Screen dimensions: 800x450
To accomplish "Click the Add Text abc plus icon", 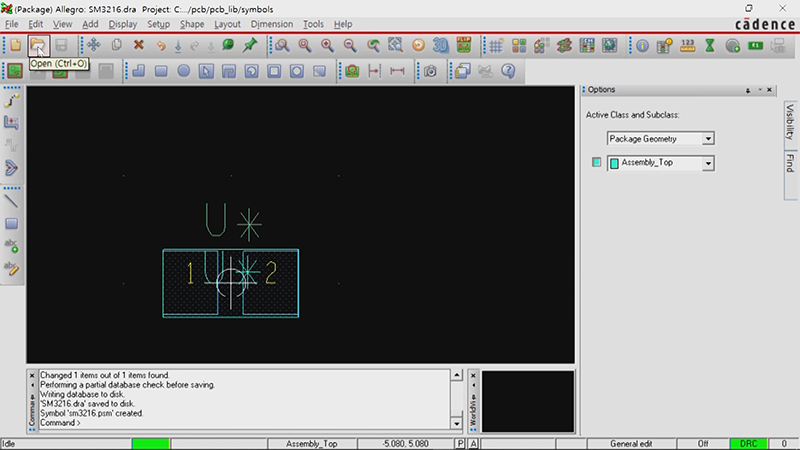I will [x=11, y=245].
